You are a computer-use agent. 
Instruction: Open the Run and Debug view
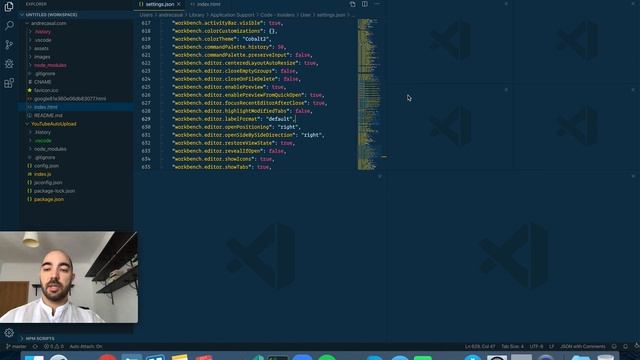(9, 64)
